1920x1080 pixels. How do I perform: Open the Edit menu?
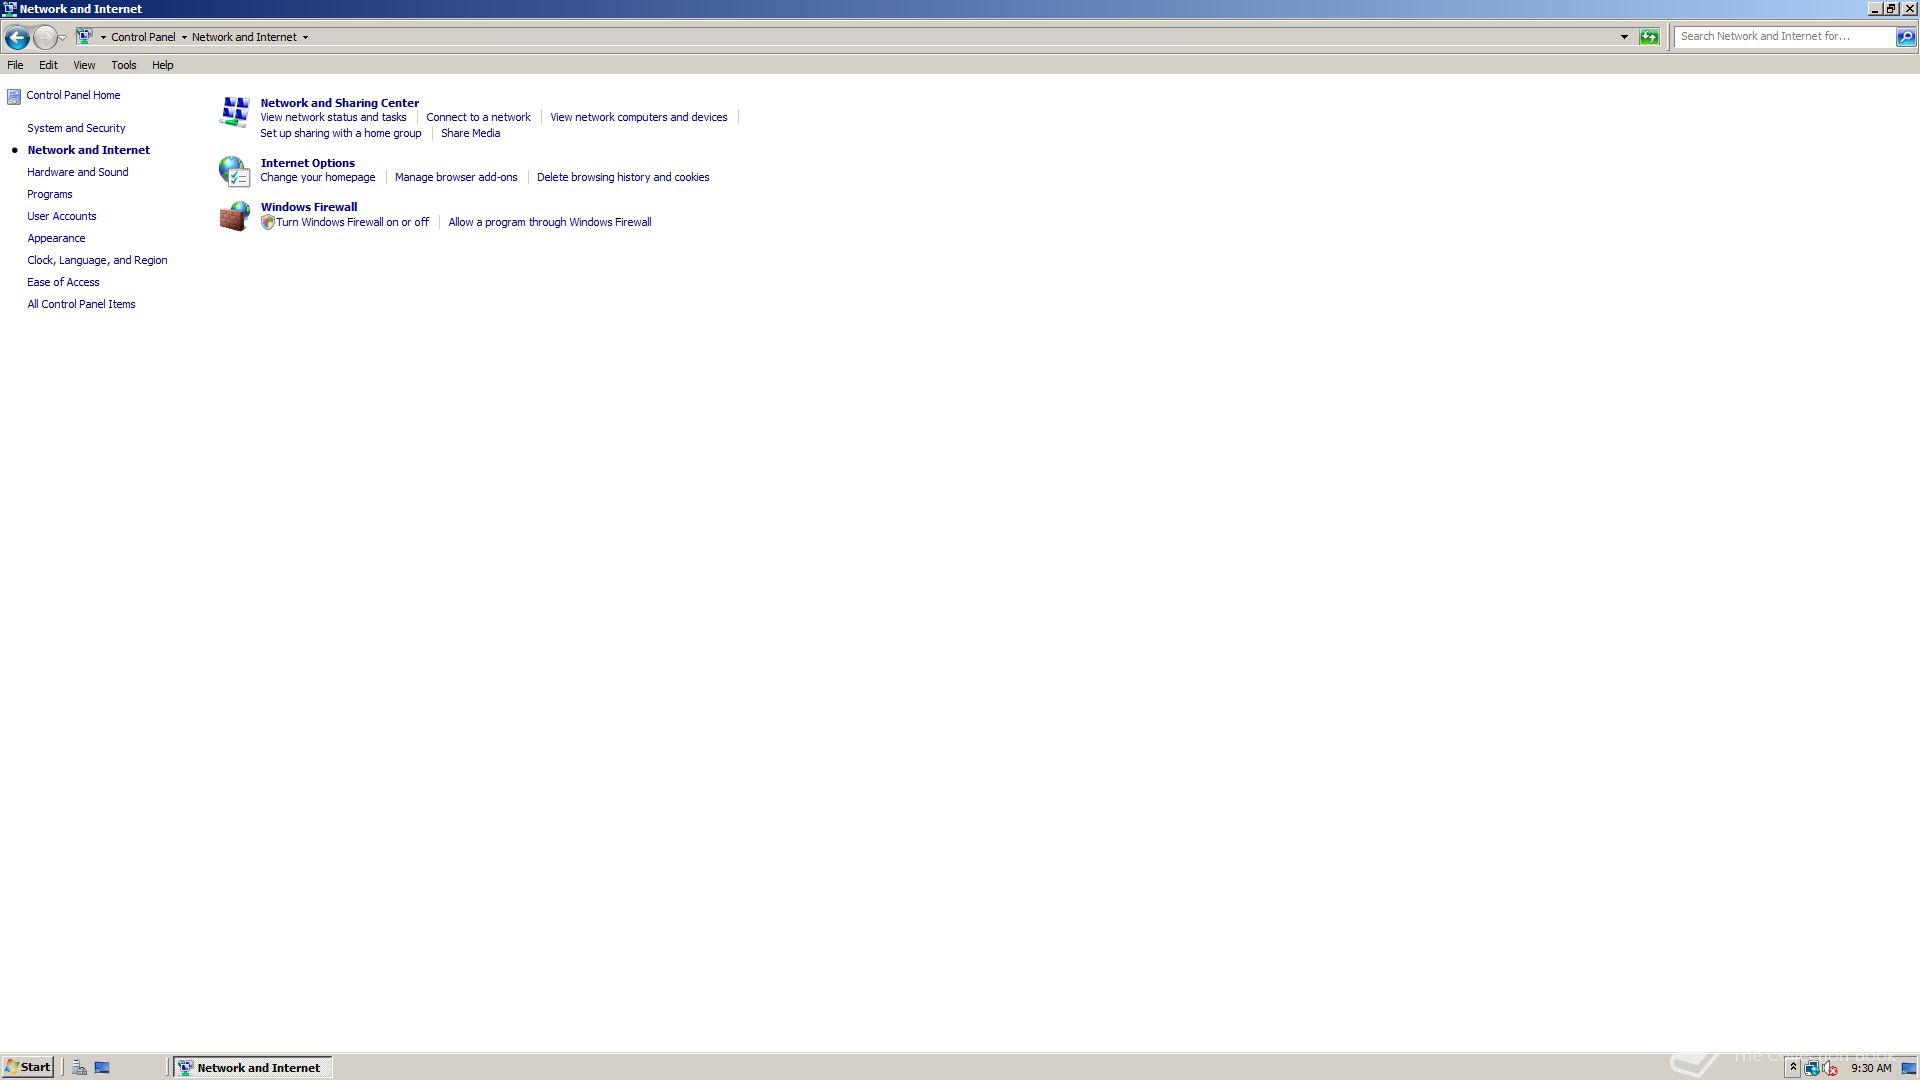[48, 65]
